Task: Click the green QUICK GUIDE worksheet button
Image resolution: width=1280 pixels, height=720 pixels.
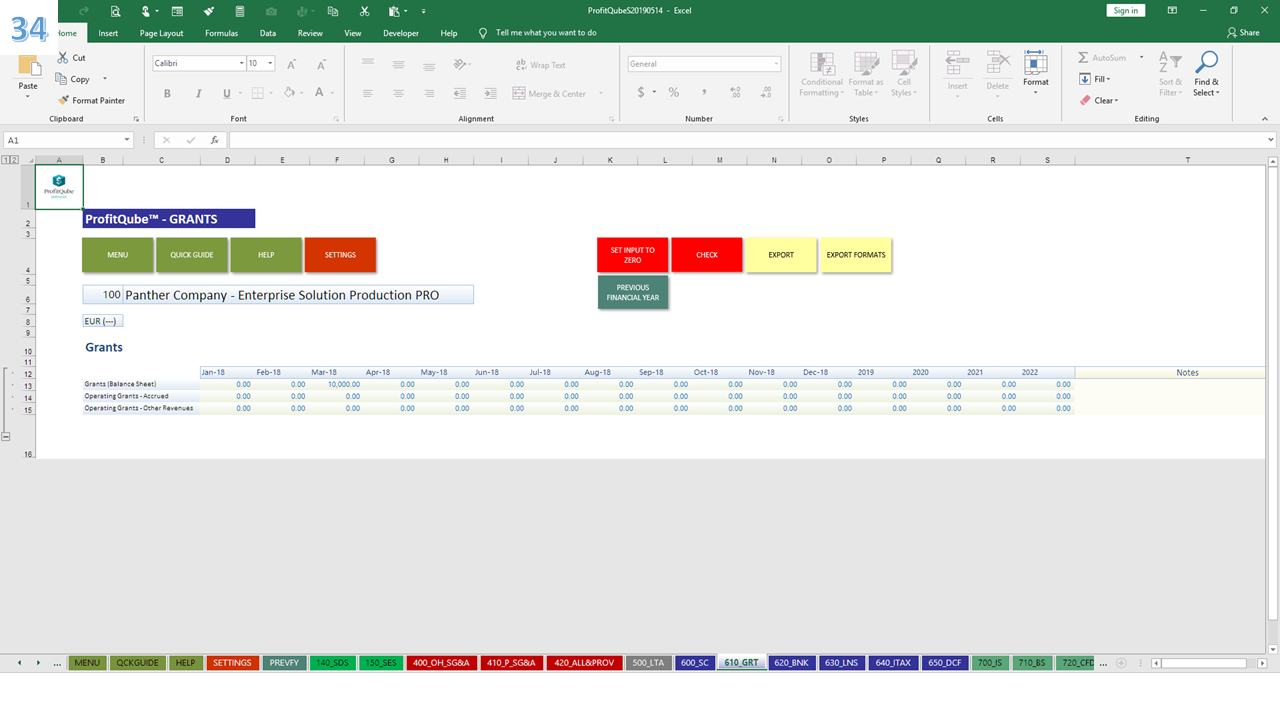Action: coord(192,254)
